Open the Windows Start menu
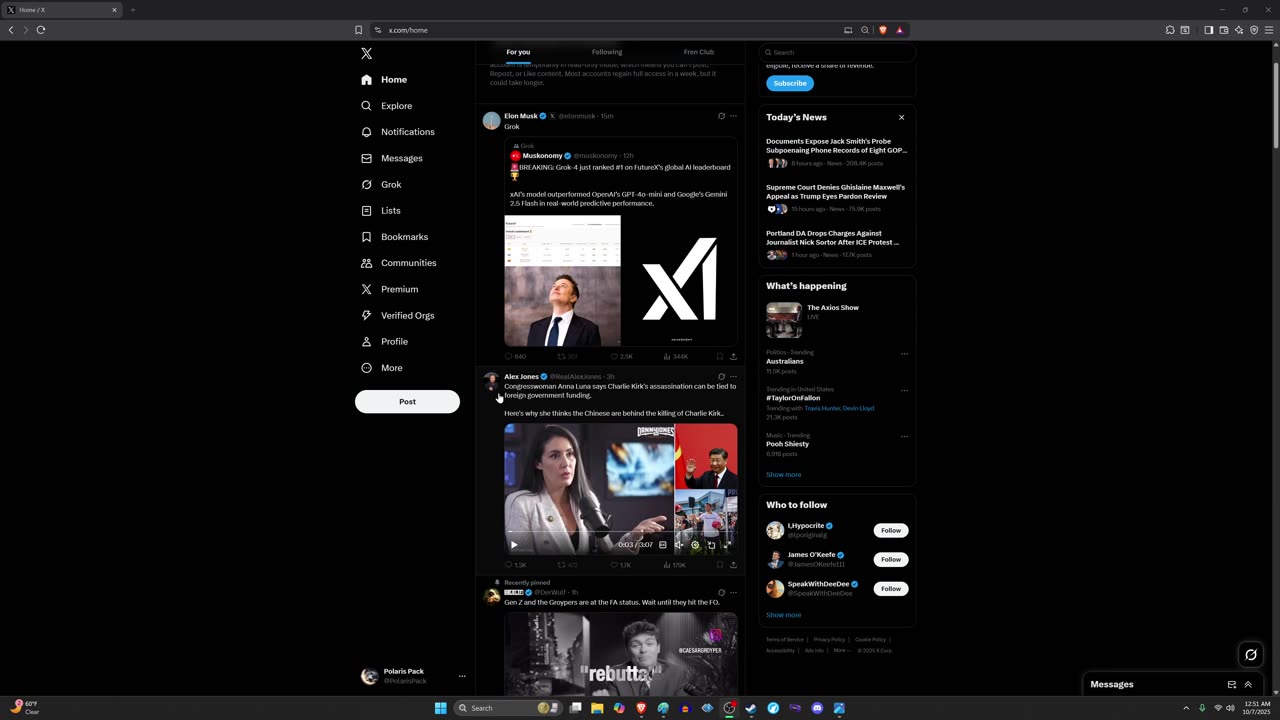The image size is (1280, 720). pyautogui.click(x=440, y=708)
